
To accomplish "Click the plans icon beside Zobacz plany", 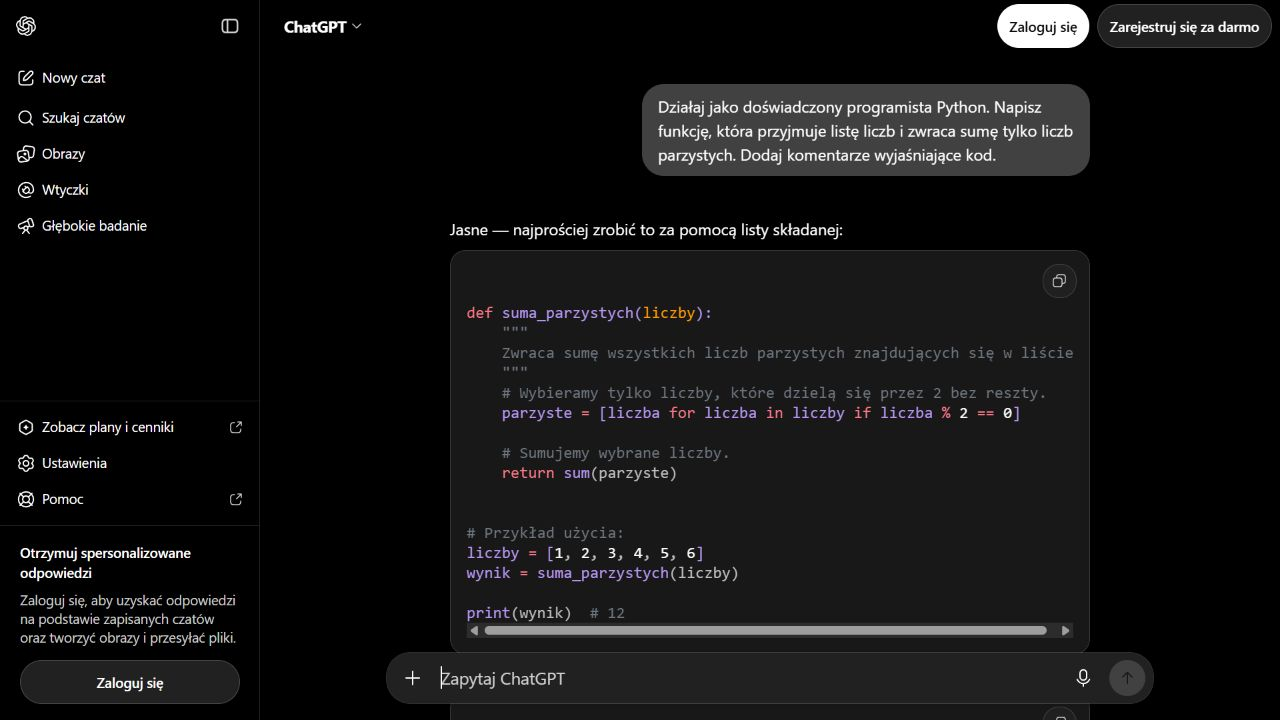I will click(x=26, y=427).
